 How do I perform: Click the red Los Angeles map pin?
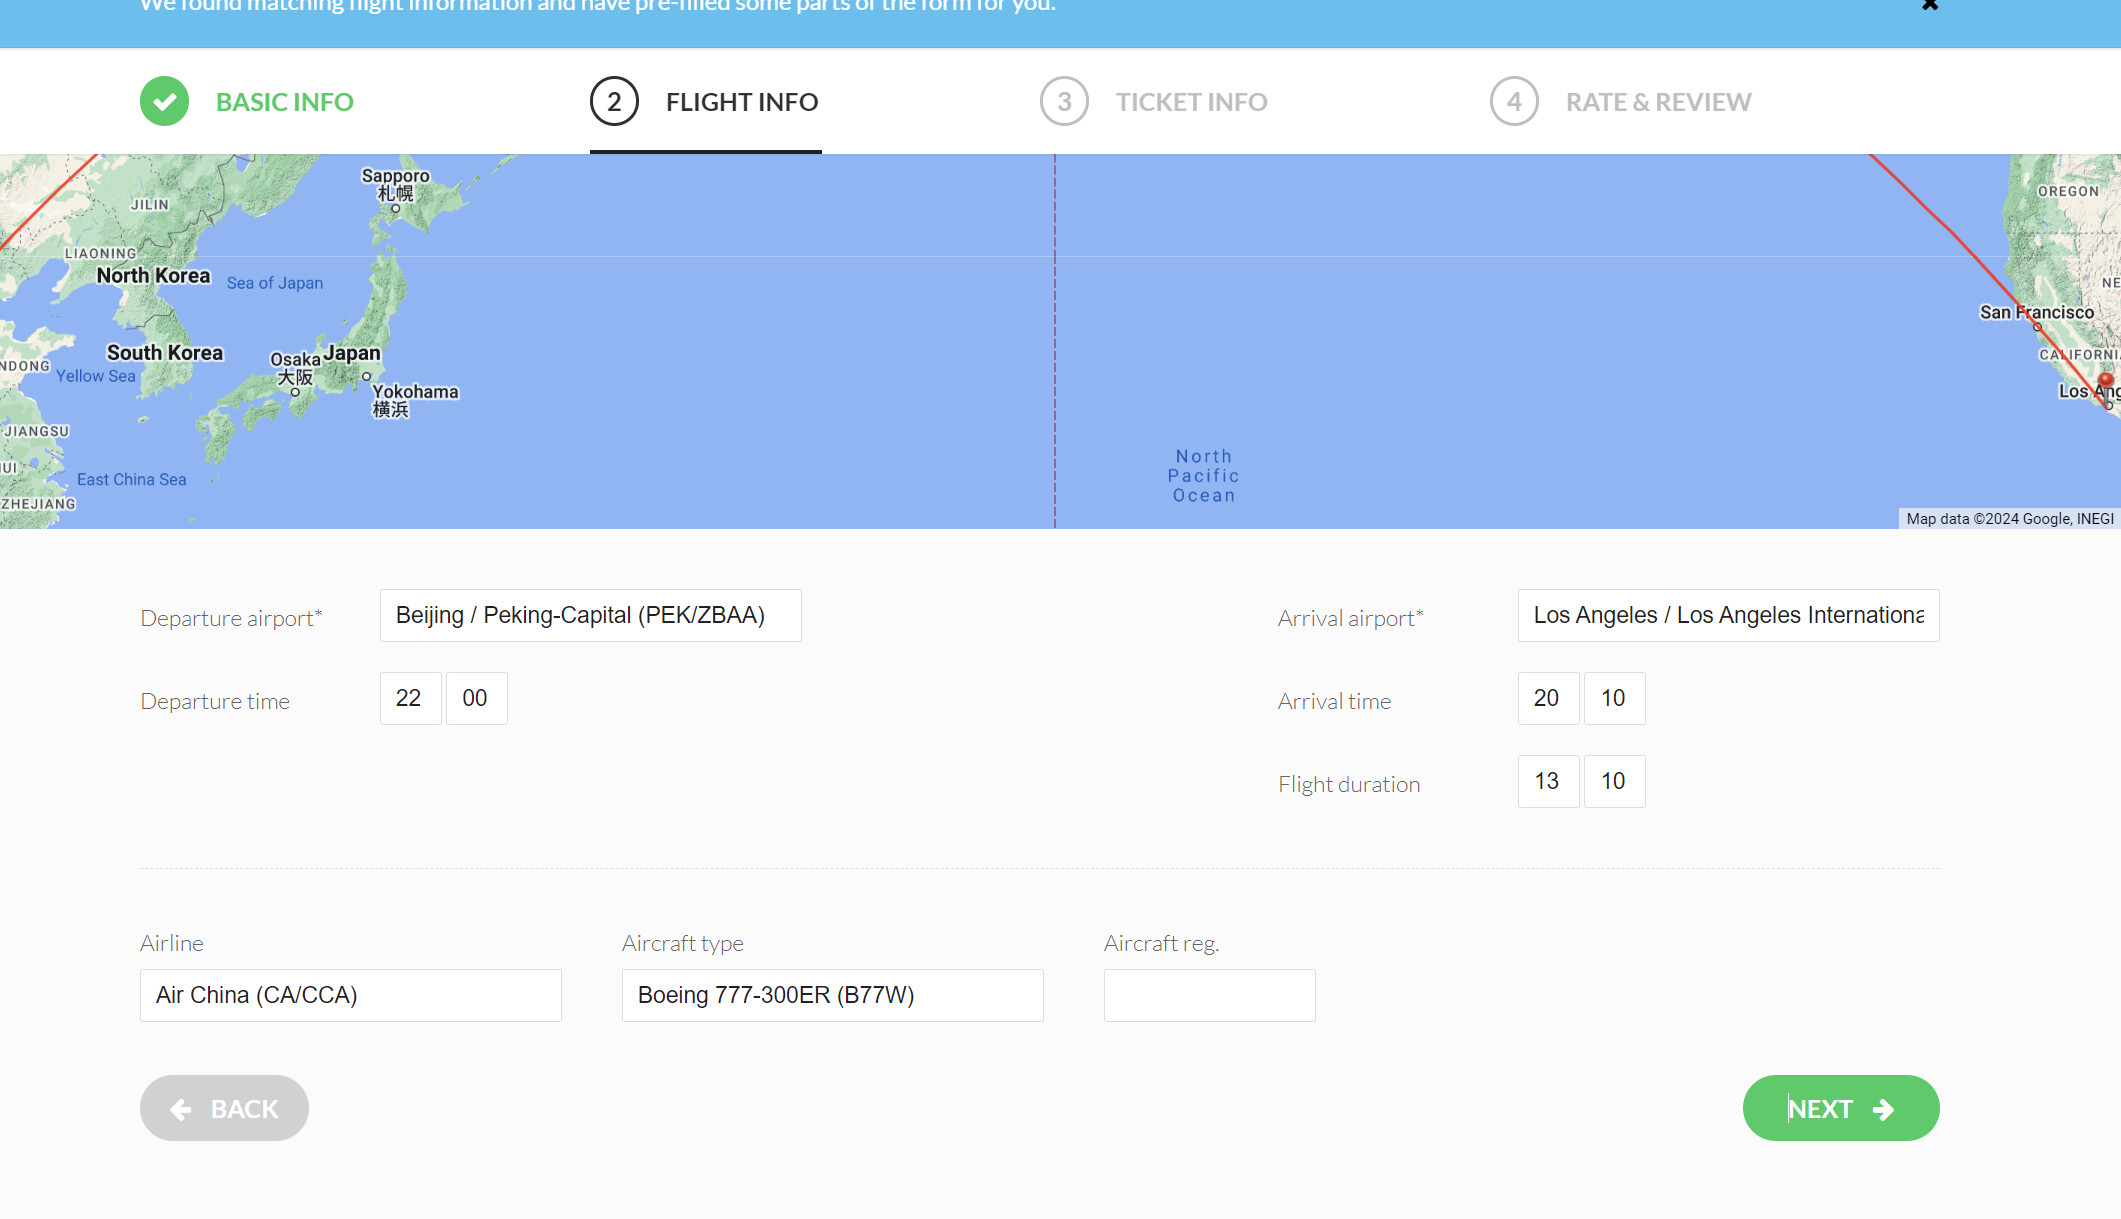tap(2106, 380)
